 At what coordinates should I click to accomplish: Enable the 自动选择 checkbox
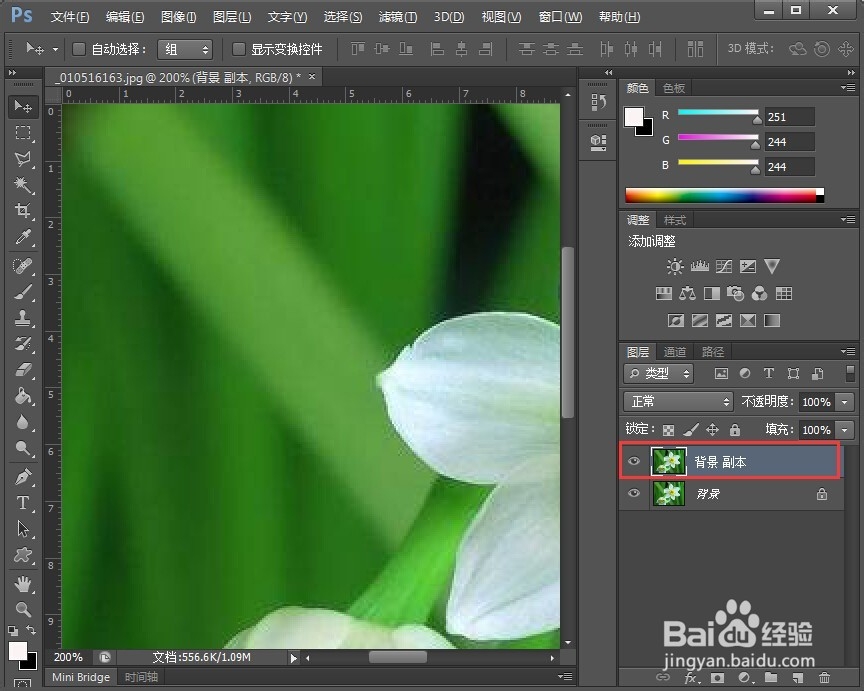click(x=79, y=49)
